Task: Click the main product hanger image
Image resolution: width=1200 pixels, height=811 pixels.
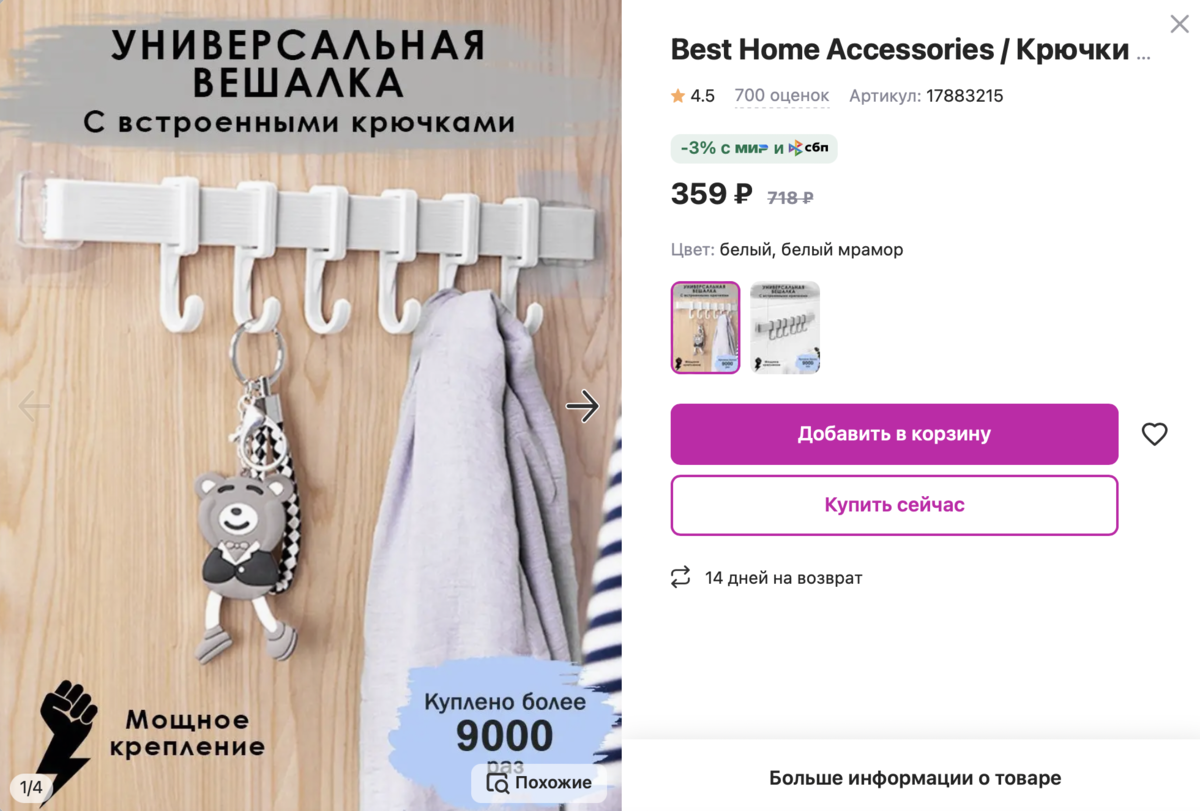Action: point(311,405)
